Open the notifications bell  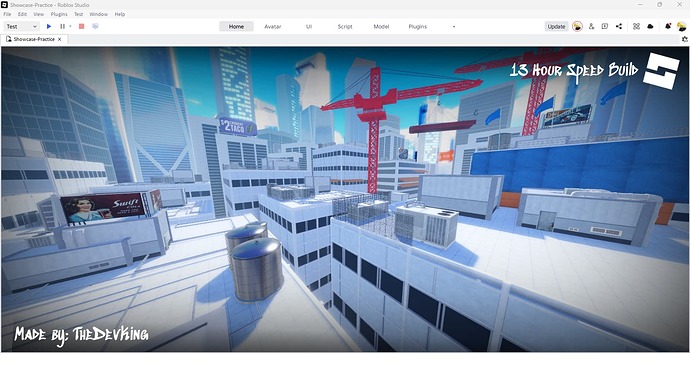click(x=668, y=26)
